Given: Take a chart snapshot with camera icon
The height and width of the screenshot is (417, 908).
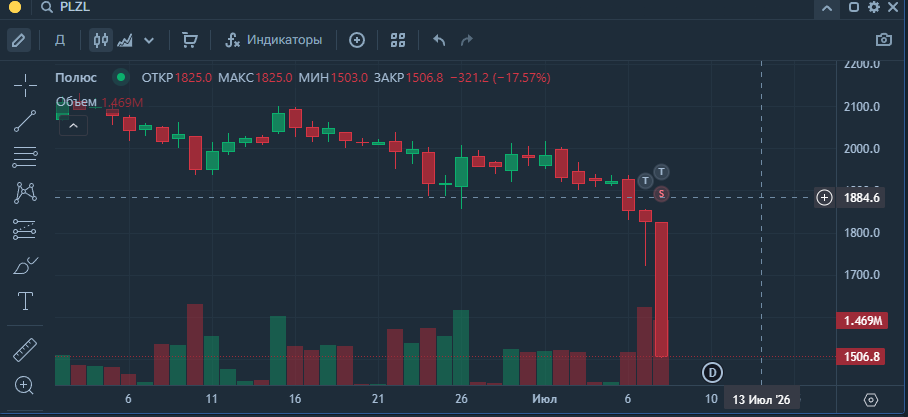Looking at the screenshot, I should (x=884, y=40).
